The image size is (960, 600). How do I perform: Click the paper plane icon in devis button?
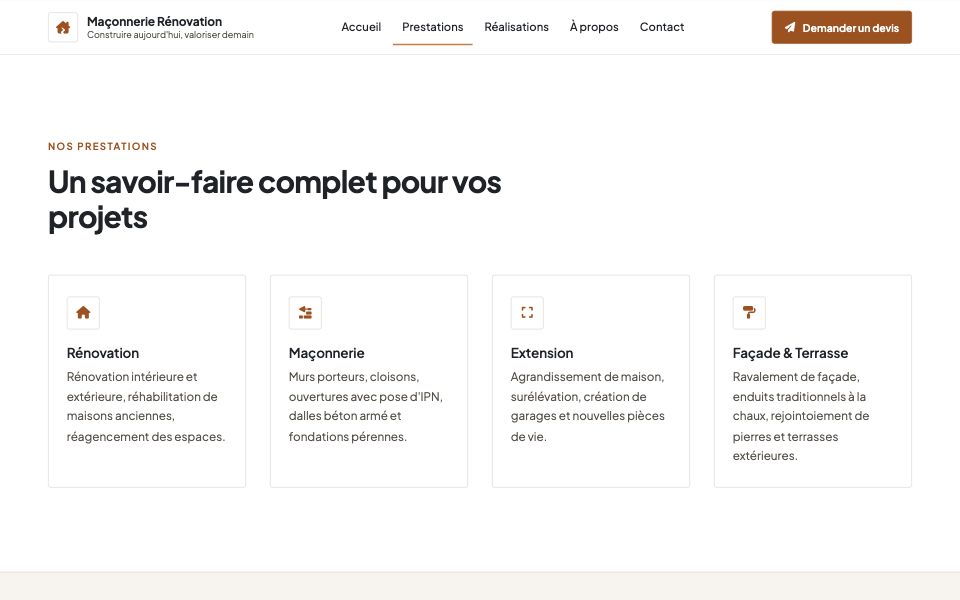[790, 28]
